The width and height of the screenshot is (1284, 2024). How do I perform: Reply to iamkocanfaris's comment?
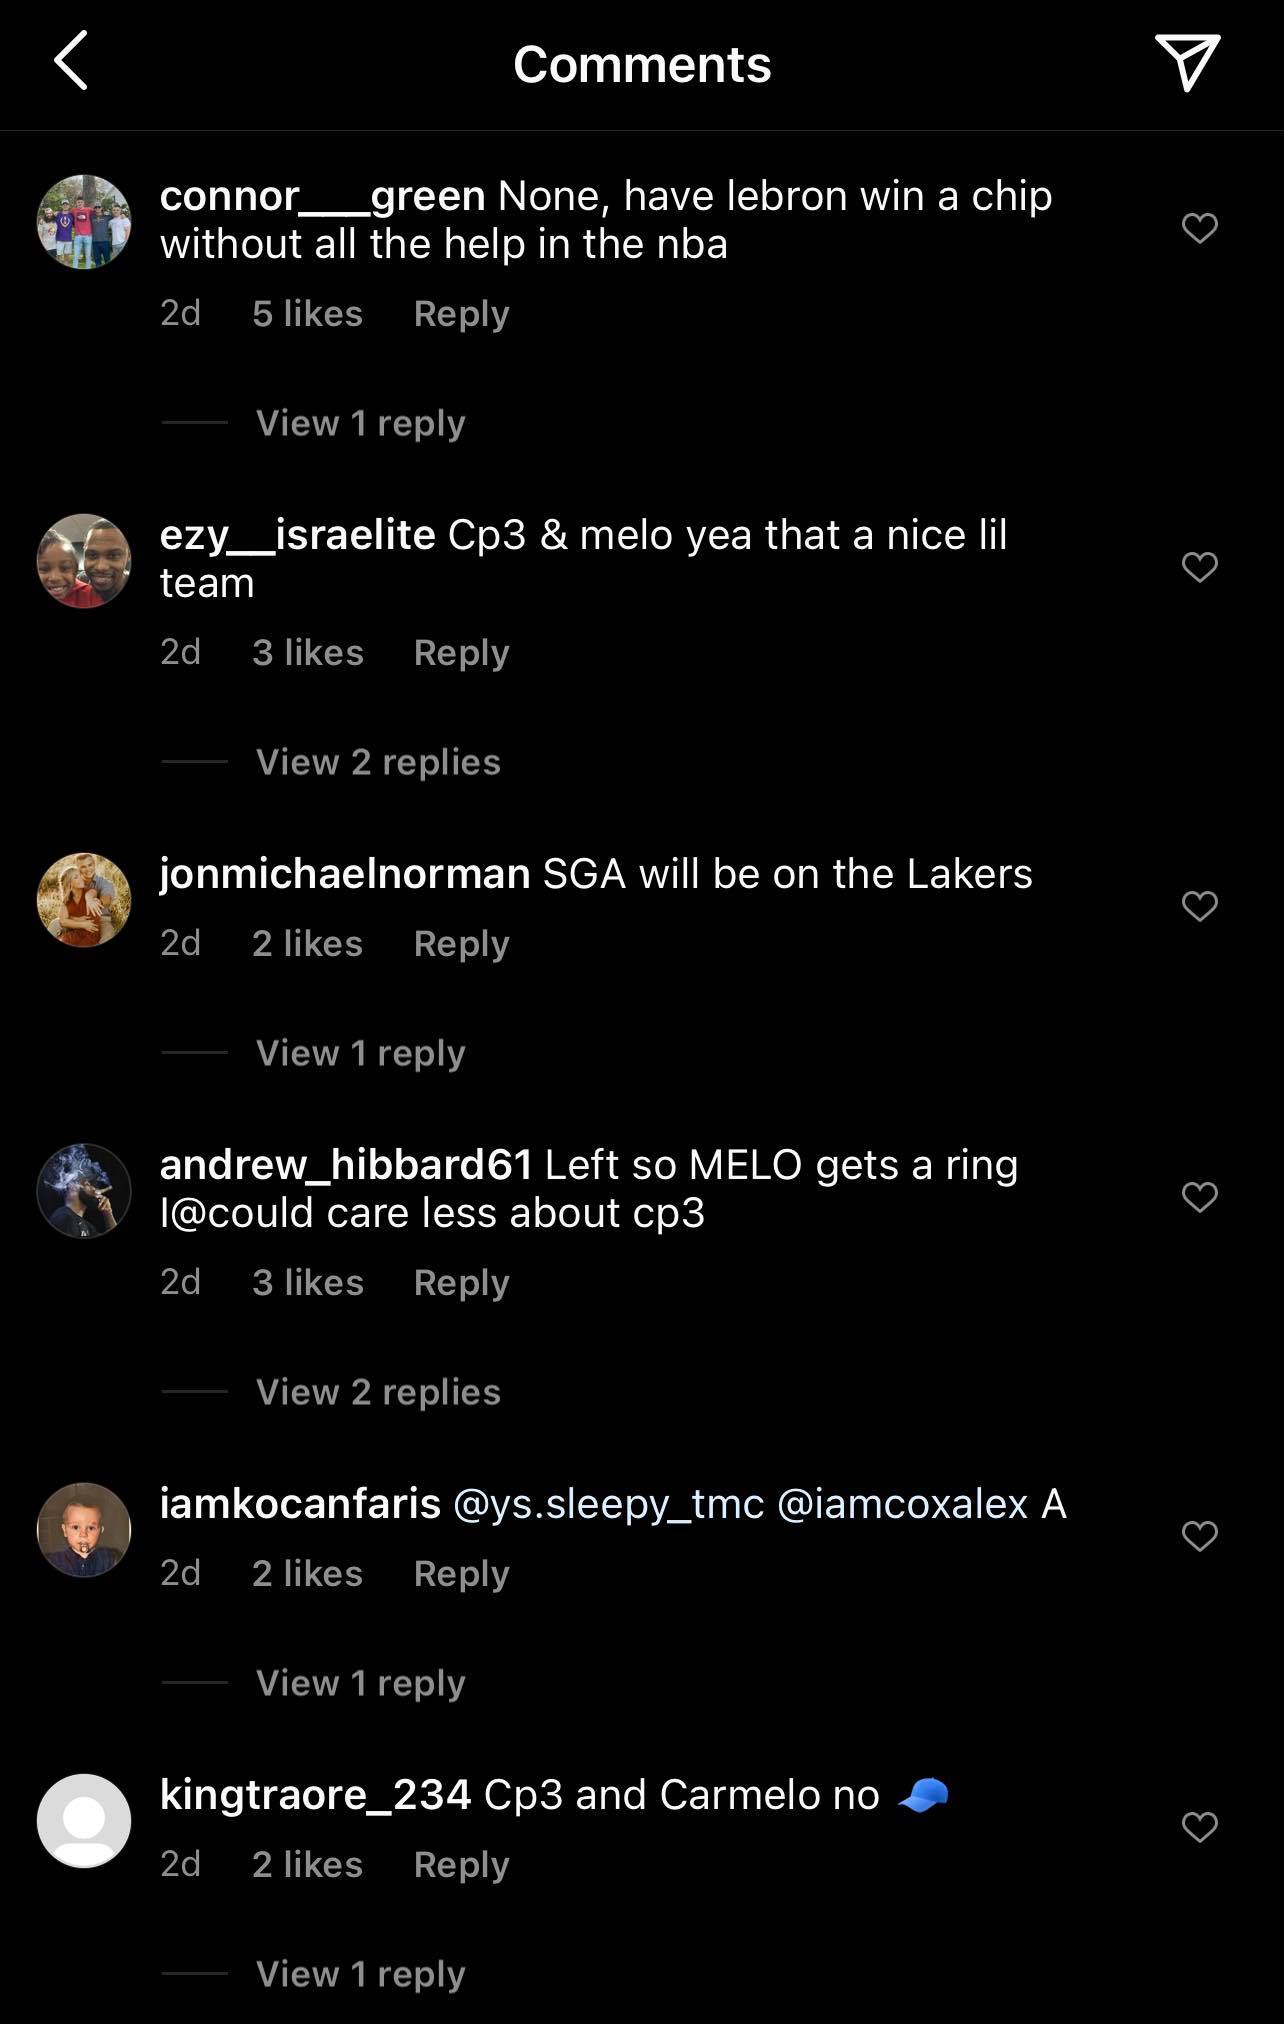tap(461, 1572)
